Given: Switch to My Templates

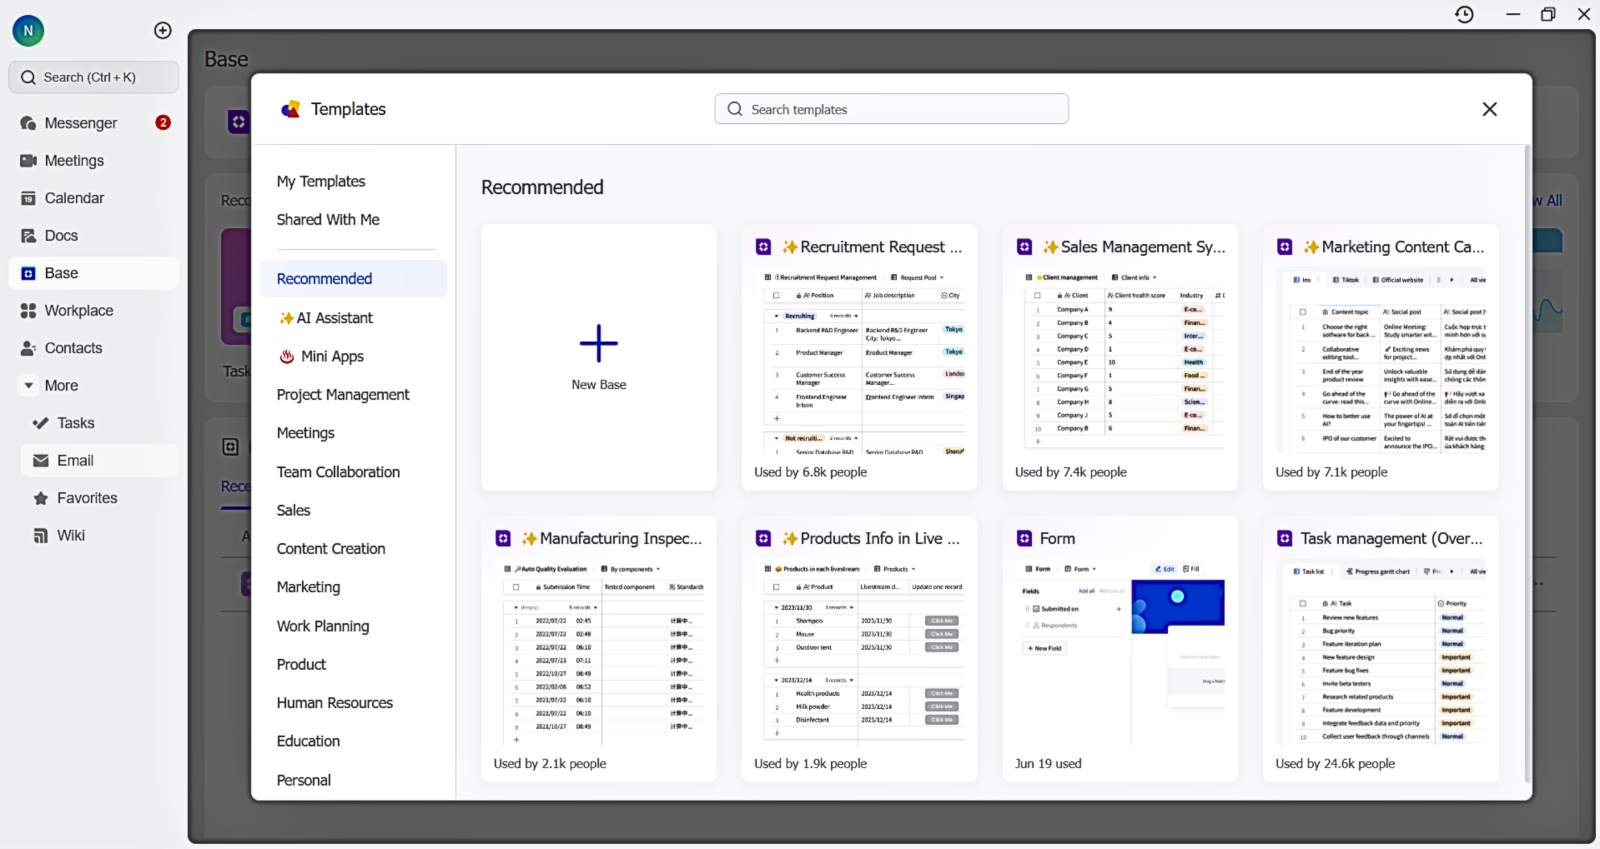Looking at the screenshot, I should pos(321,181).
